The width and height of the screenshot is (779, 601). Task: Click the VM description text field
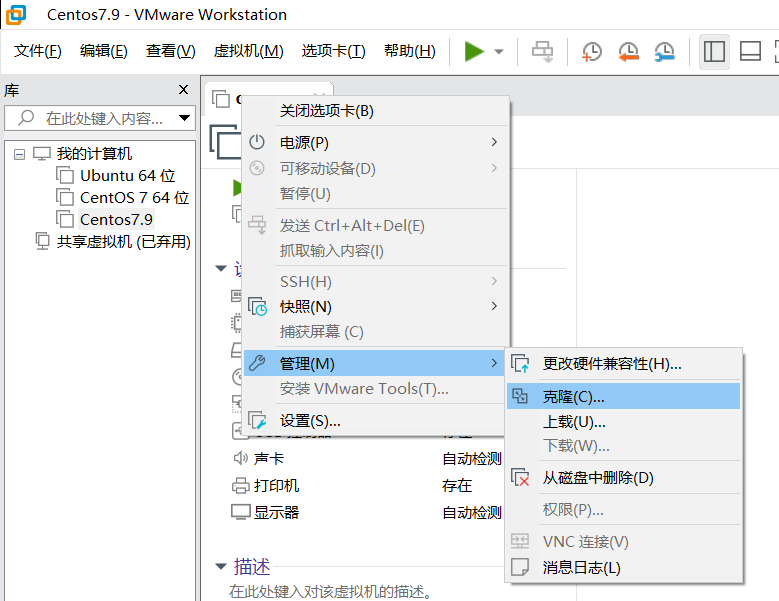coord(330,592)
